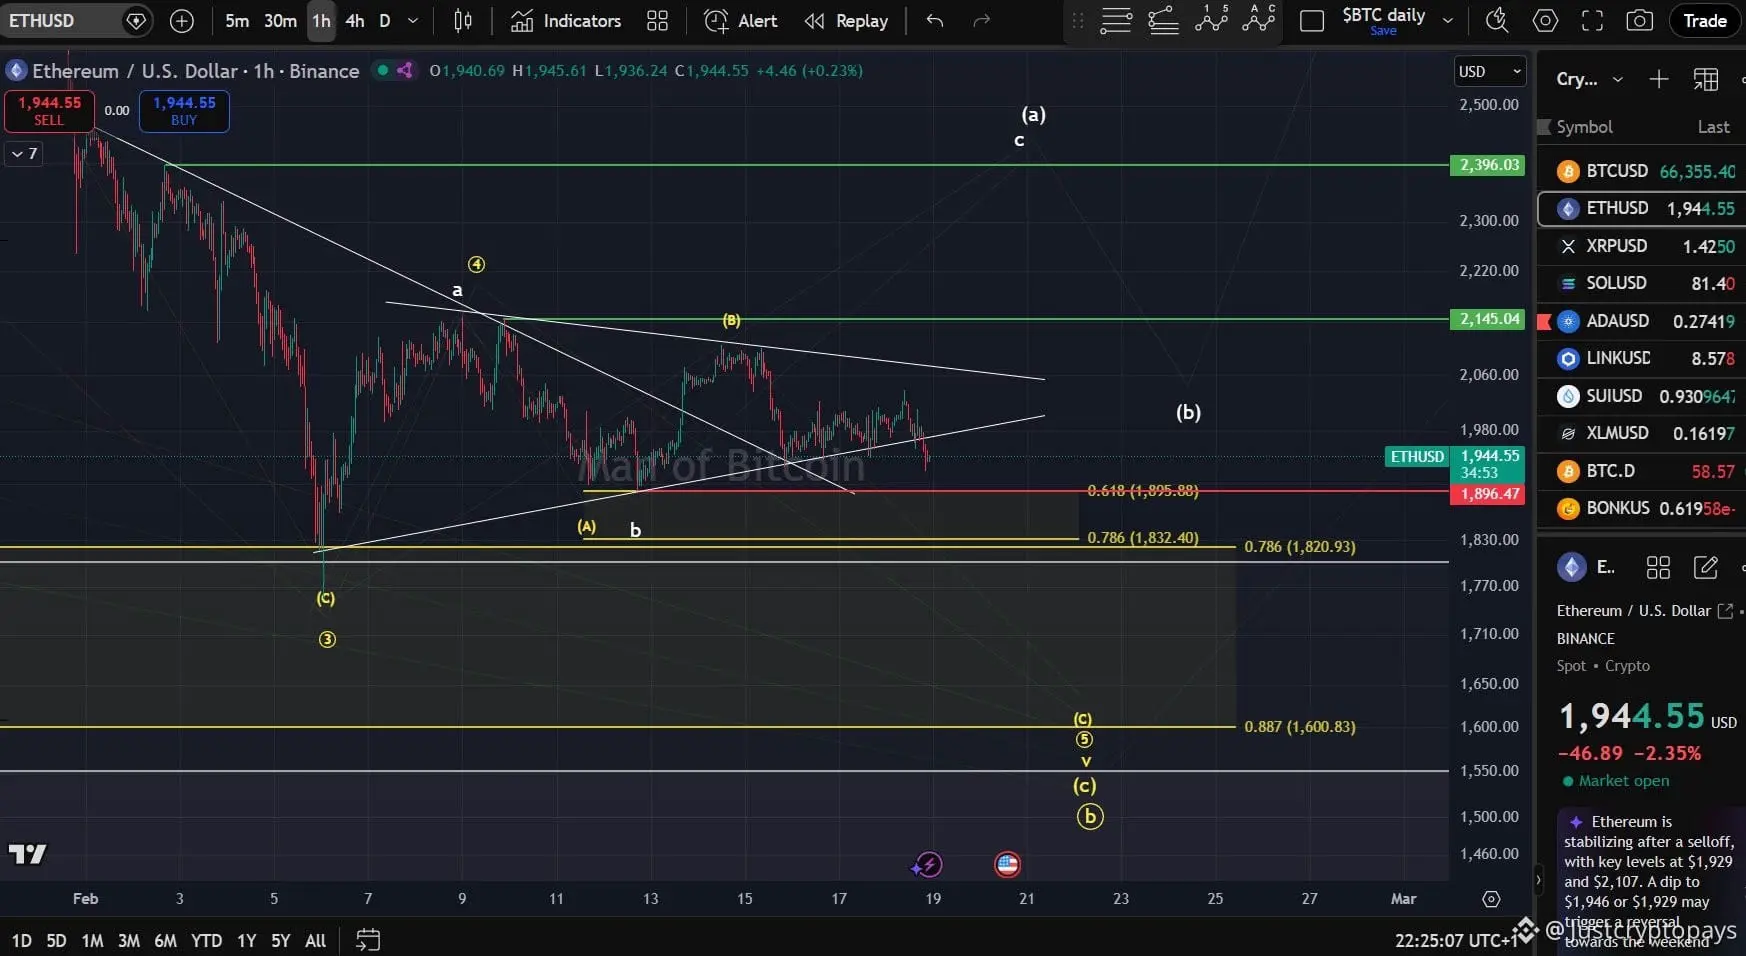Take a chart snapshot with camera icon

[1639, 21]
